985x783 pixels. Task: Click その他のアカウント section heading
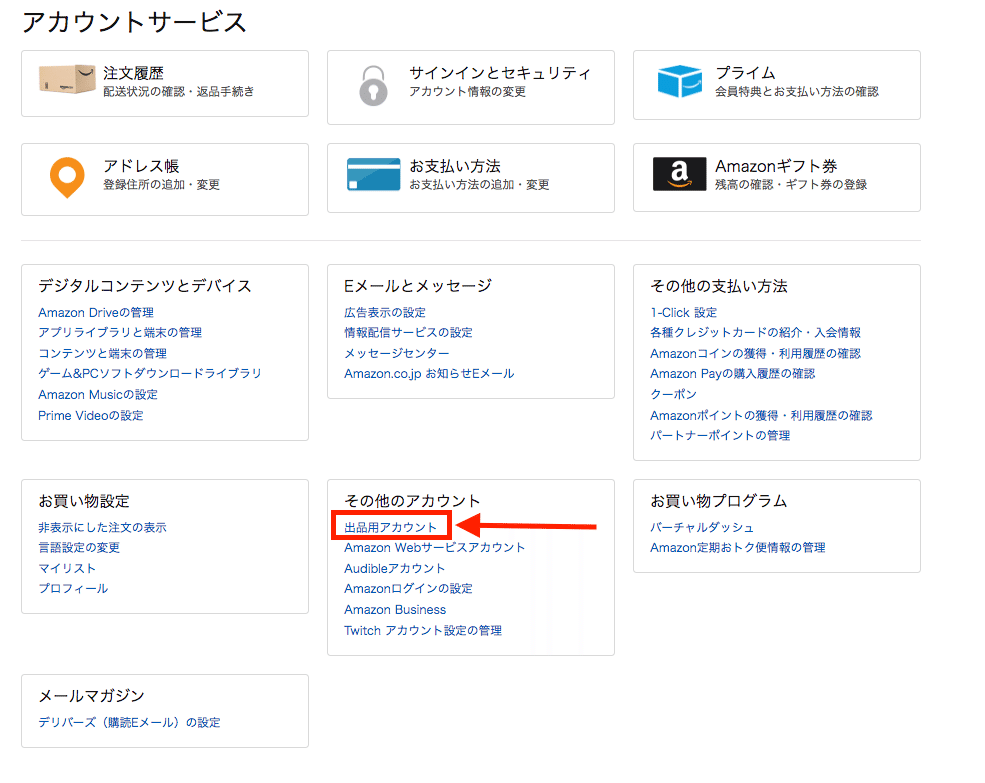click(x=412, y=501)
